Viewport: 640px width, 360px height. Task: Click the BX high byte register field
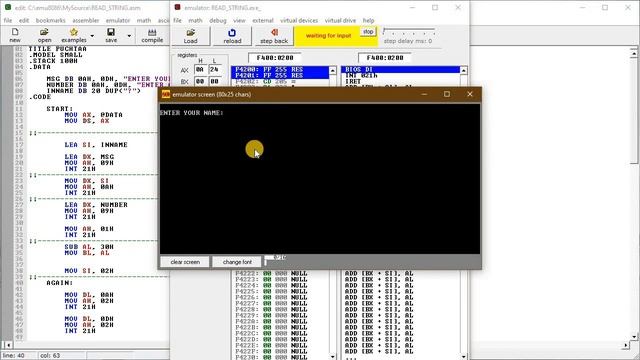tap(200, 81)
